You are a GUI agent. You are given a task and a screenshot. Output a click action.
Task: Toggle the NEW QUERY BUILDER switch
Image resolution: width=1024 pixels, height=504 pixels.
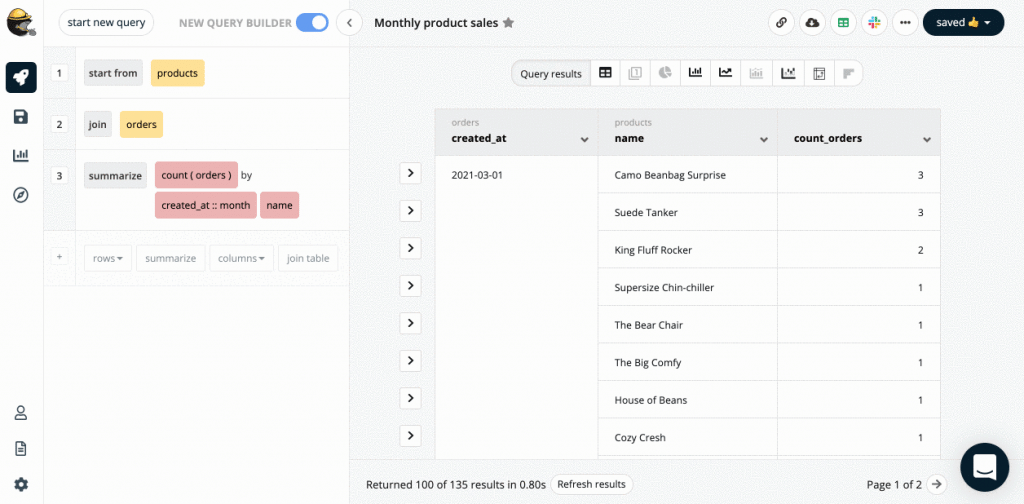click(312, 23)
